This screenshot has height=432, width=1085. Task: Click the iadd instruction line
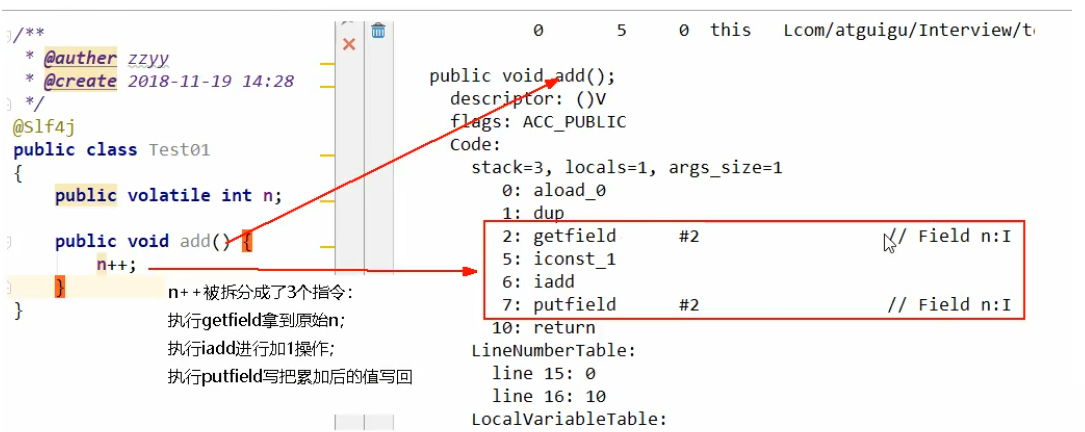(x=553, y=282)
